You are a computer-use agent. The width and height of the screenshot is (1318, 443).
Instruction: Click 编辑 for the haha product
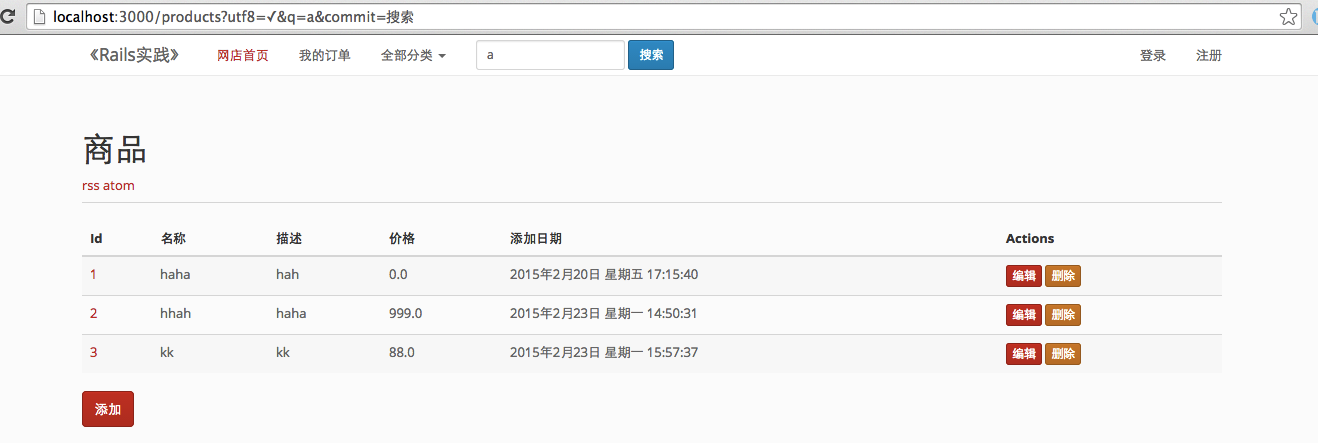point(1023,276)
